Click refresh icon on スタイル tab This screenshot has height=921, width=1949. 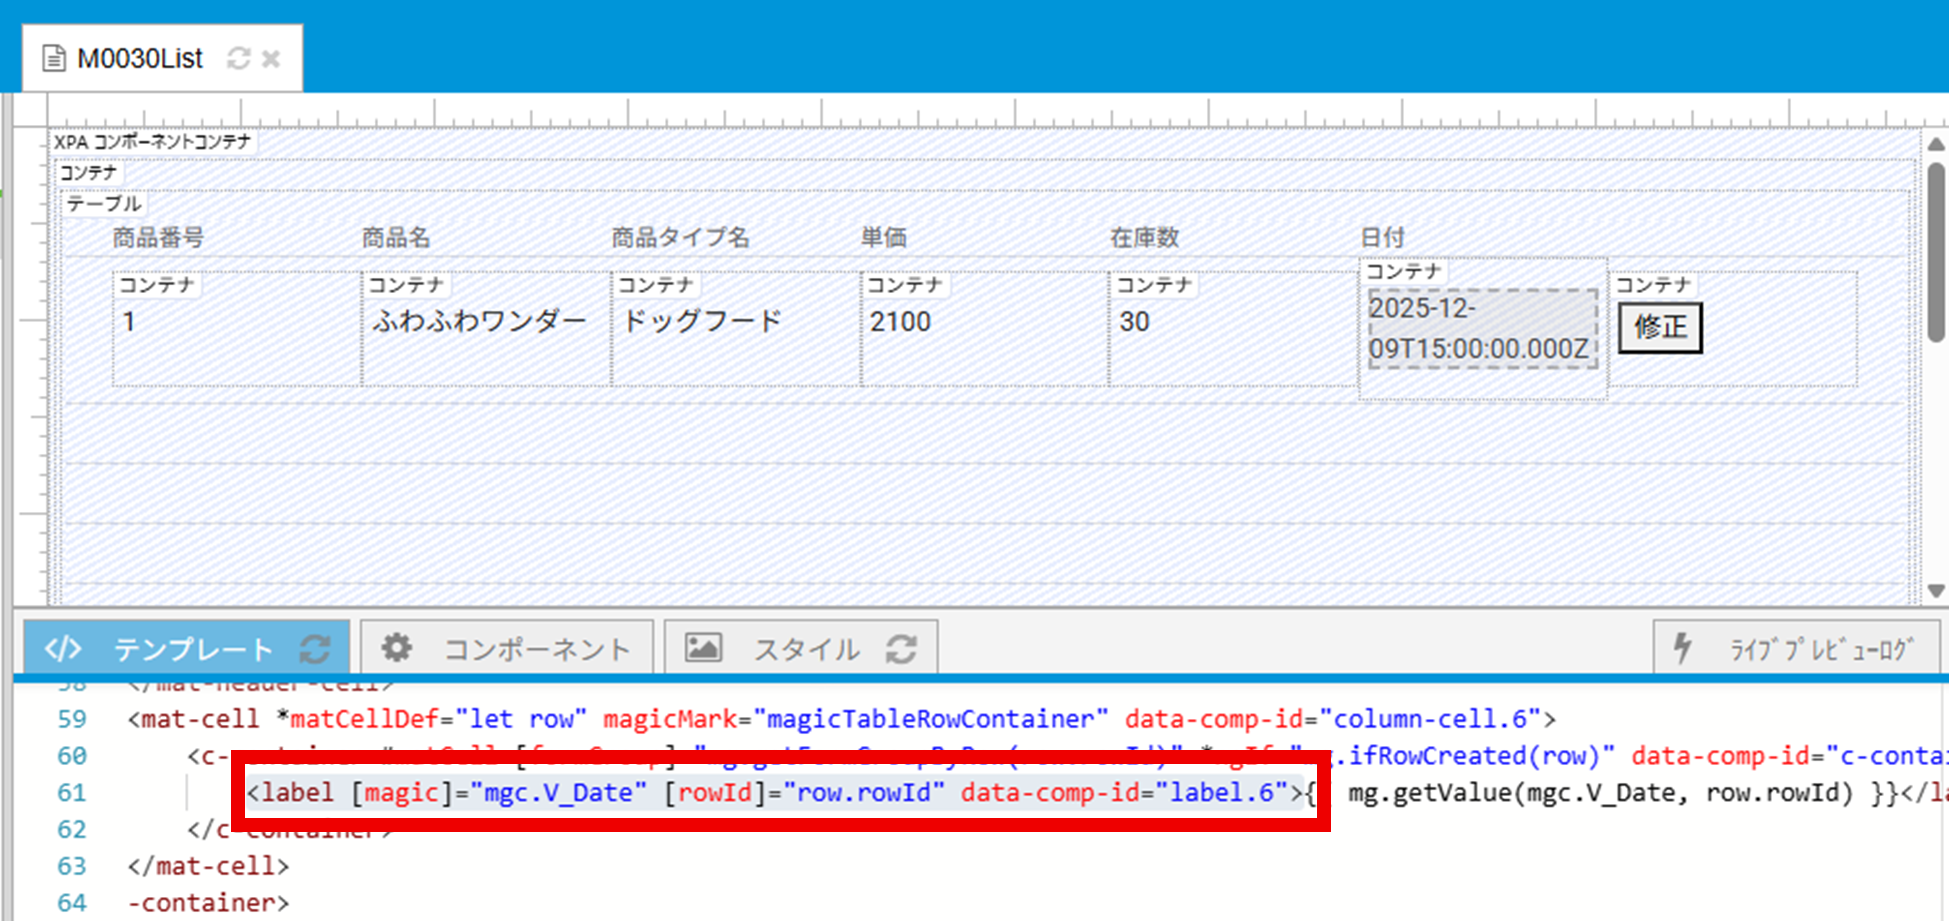(901, 649)
